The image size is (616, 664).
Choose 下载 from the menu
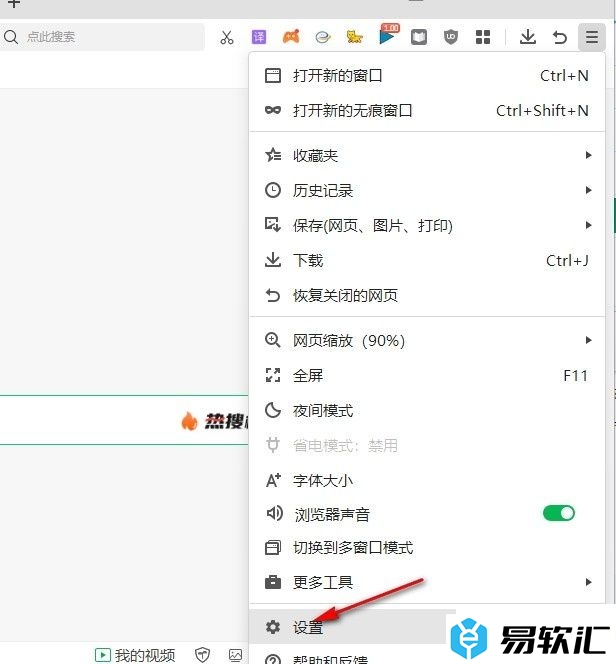click(x=427, y=260)
